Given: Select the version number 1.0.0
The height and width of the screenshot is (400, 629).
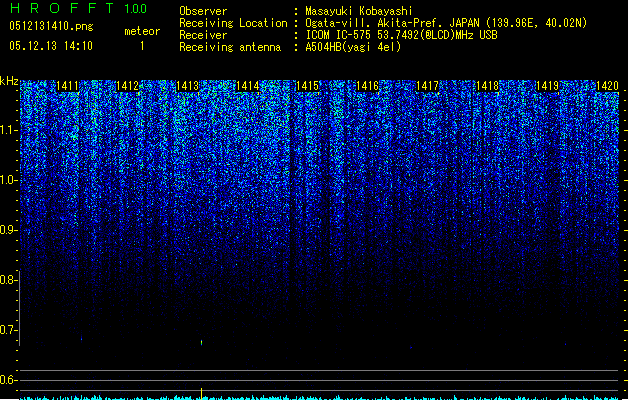Looking at the screenshot, I should (136, 9).
